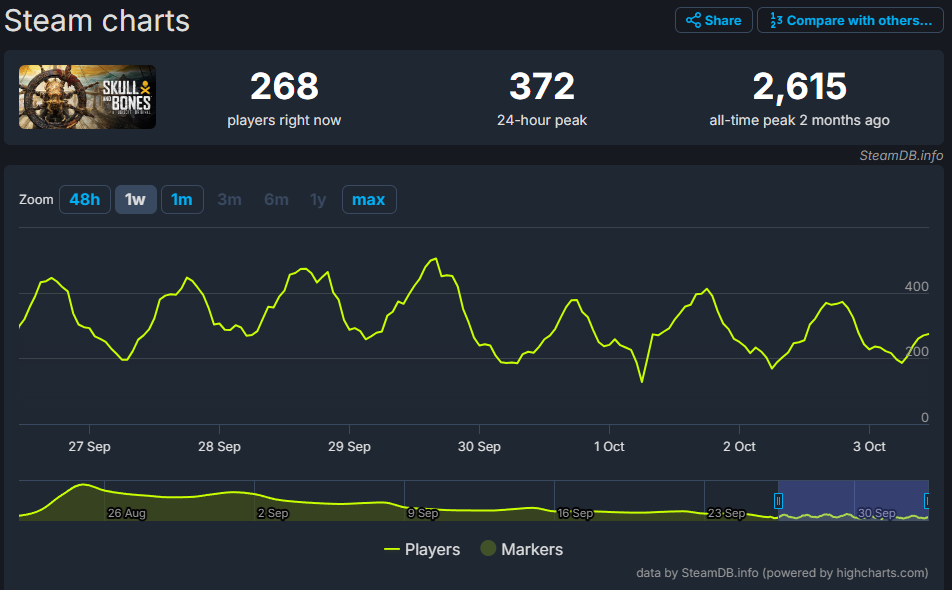This screenshot has height=590, width=952.
Task: Click the share icon in Share button
Action: tap(693, 20)
